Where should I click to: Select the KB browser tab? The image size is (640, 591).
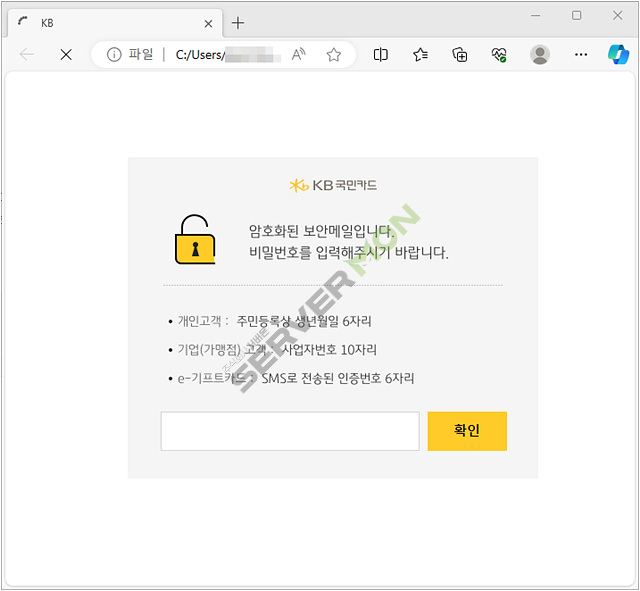coord(115,23)
